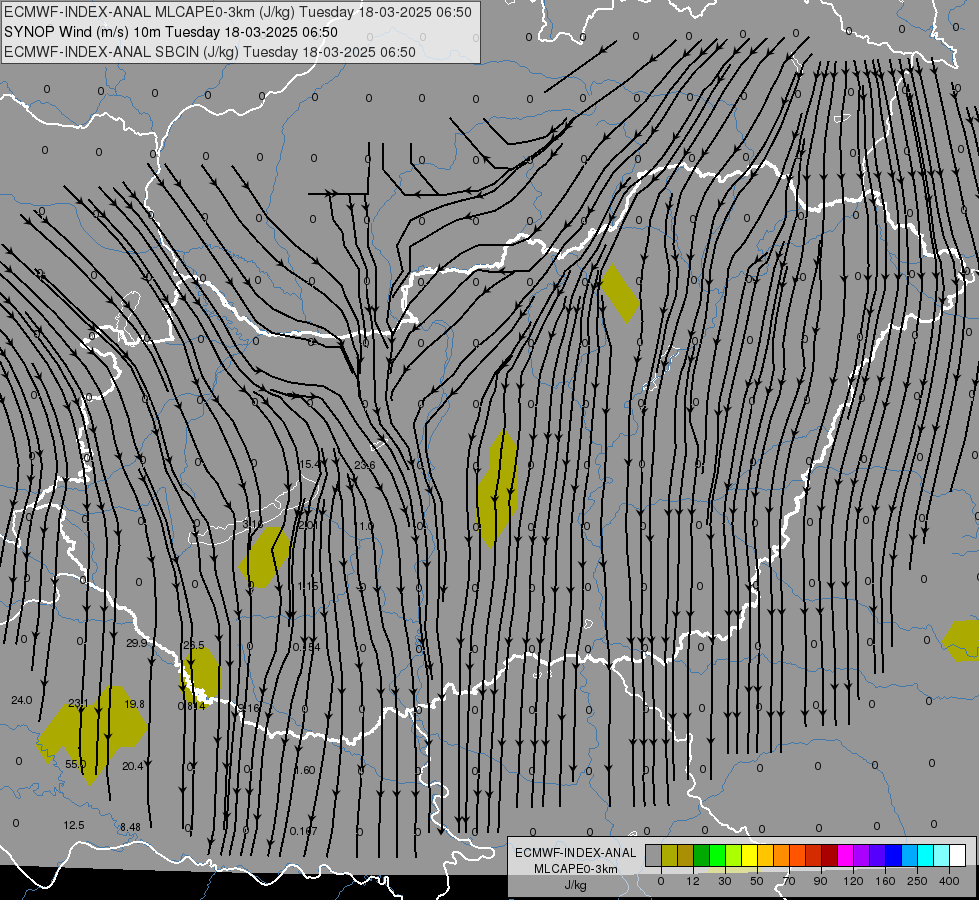Click the map value 23.1
This screenshot has height=900, width=979.
(x=79, y=703)
